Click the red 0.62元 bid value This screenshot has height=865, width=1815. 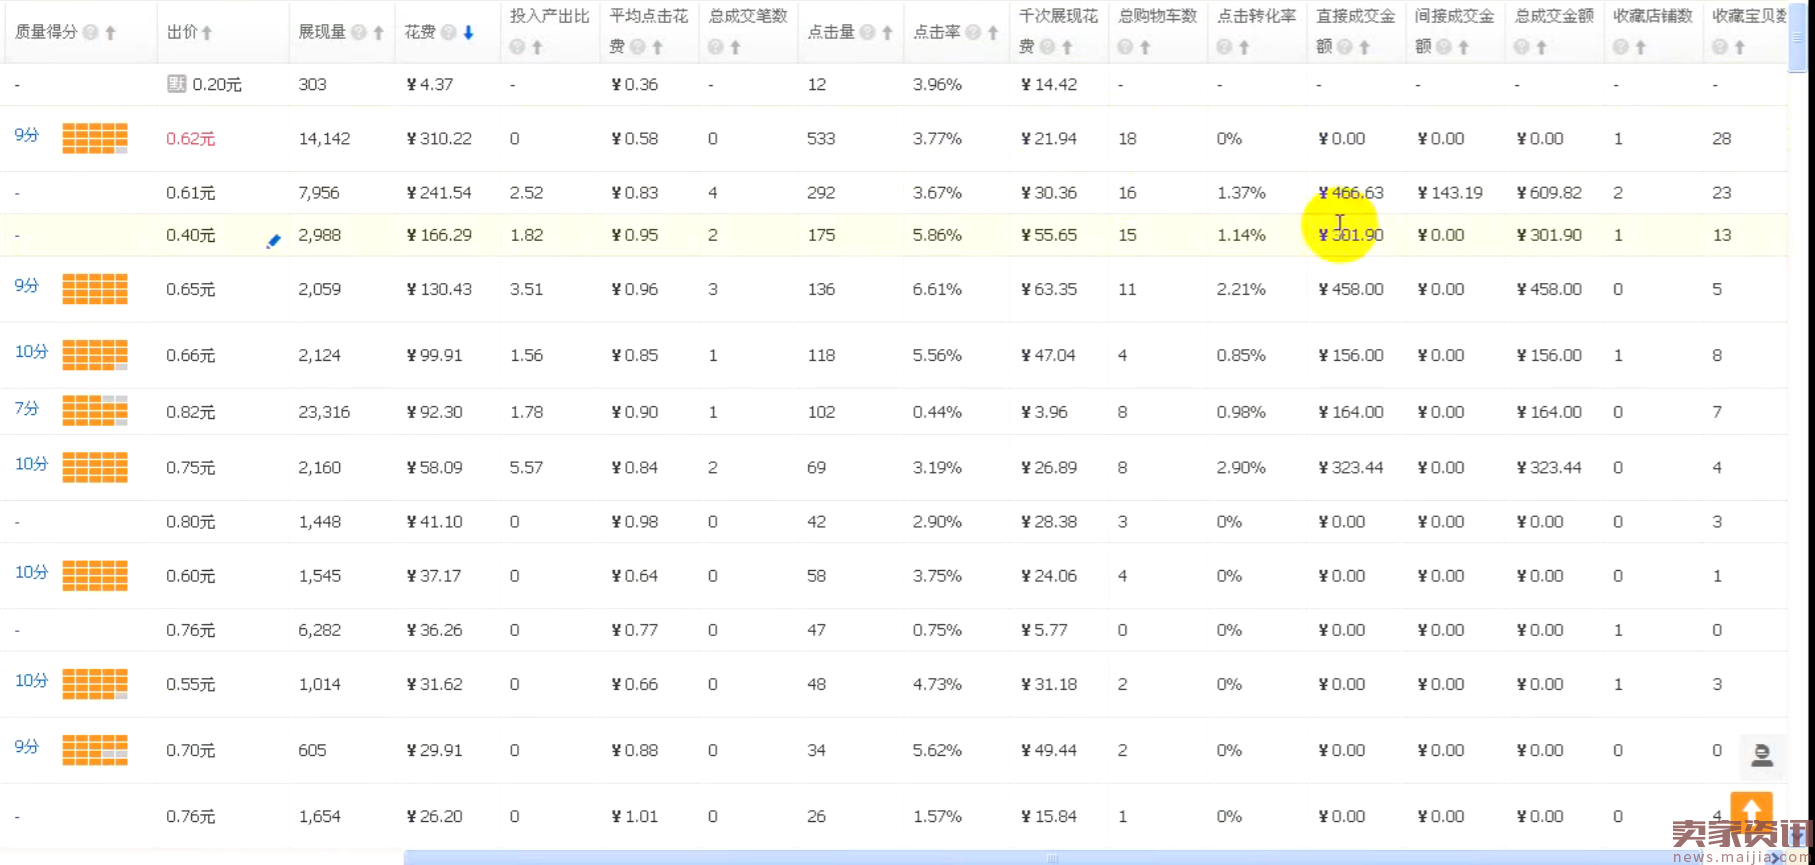pyautogui.click(x=190, y=139)
